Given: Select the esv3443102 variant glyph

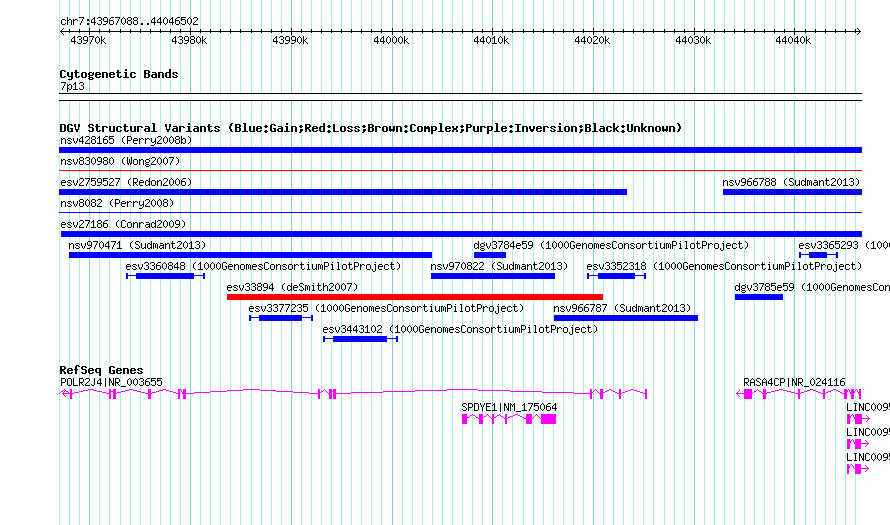Looking at the screenshot, I should tap(360, 339).
